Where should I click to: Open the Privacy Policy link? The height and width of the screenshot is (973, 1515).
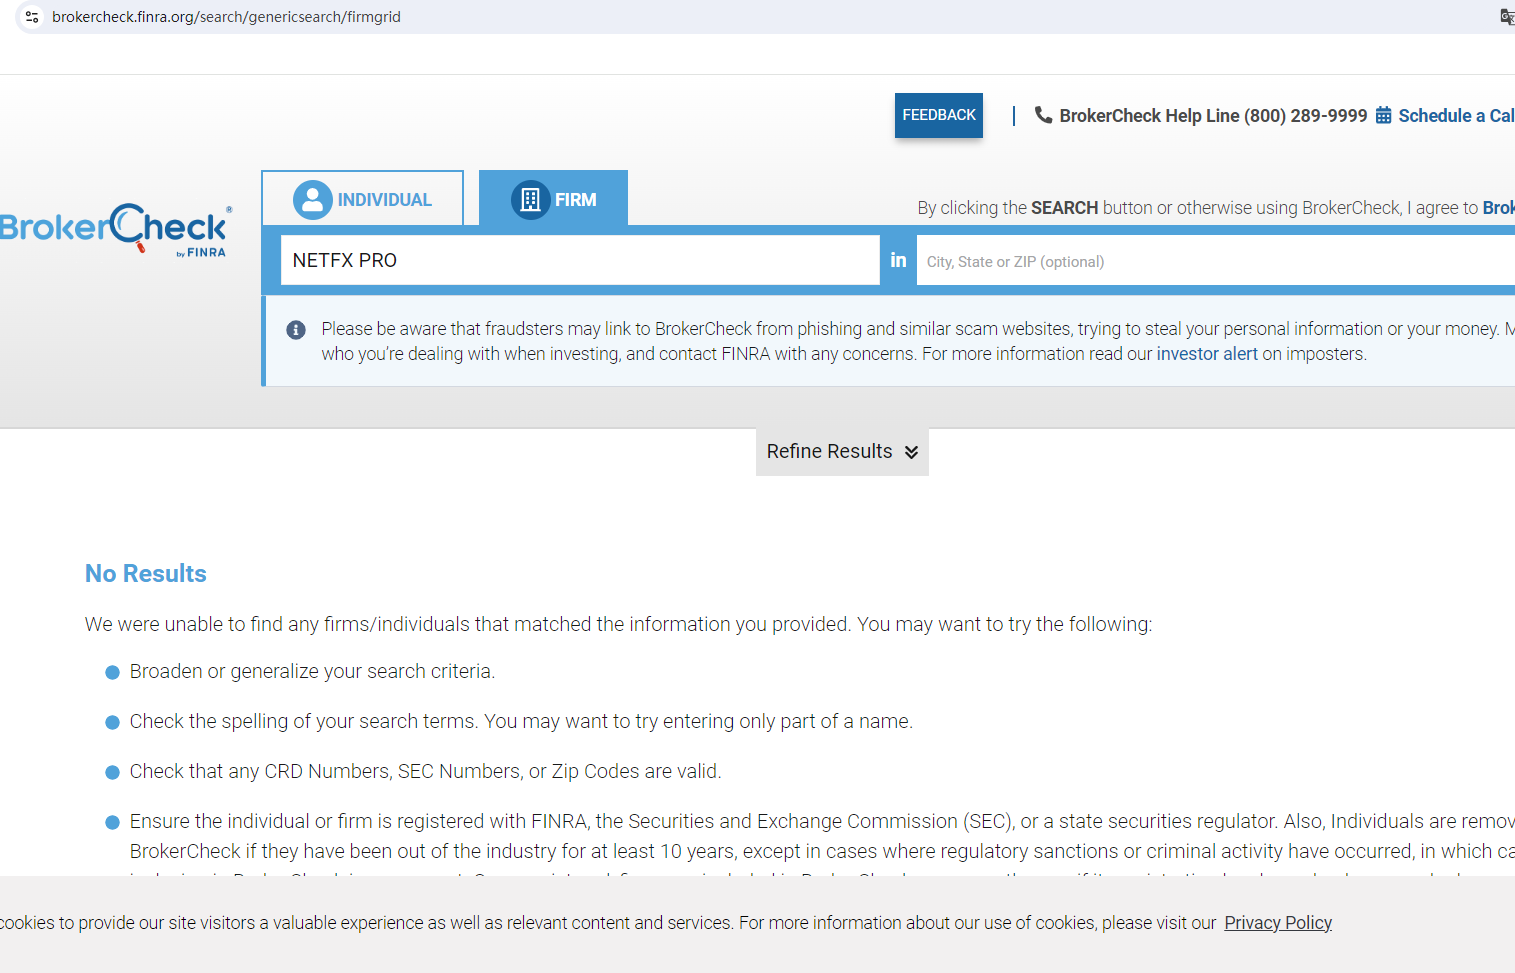pos(1278,923)
